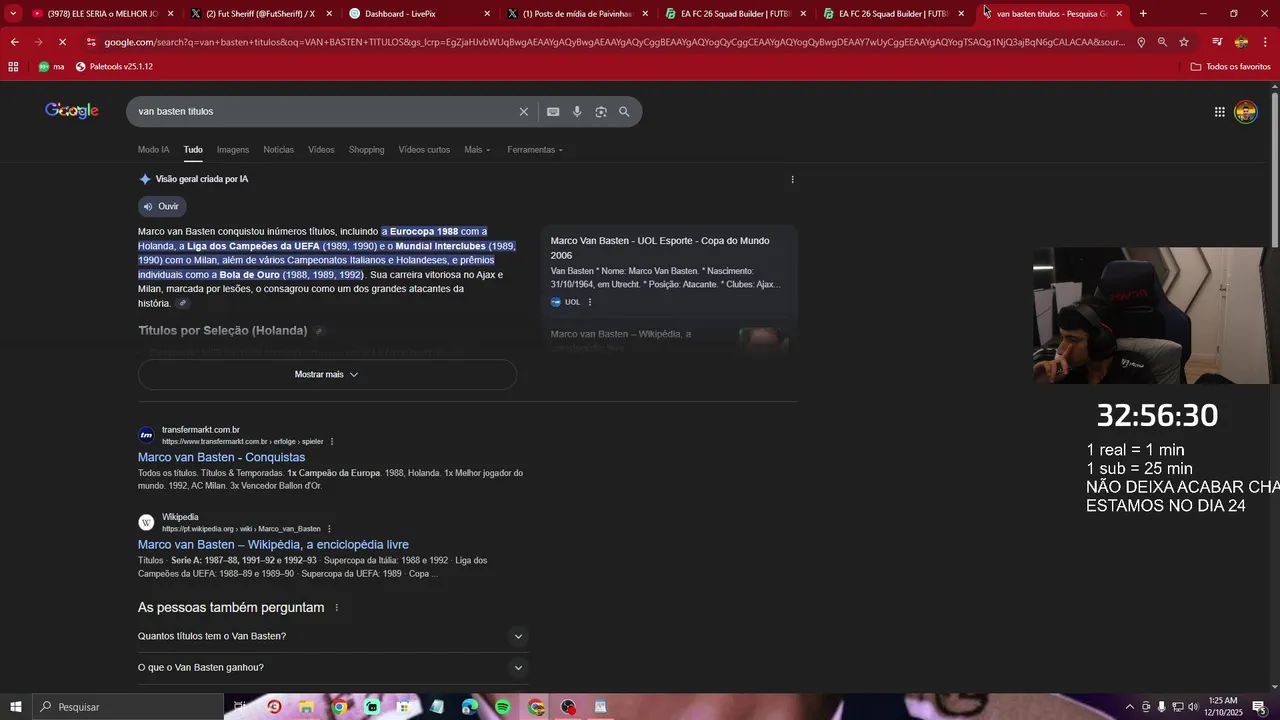The width and height of the screenshot is (1280, 720).
Task: Open the taskbar volume control
Action: tap(1196, 707)
